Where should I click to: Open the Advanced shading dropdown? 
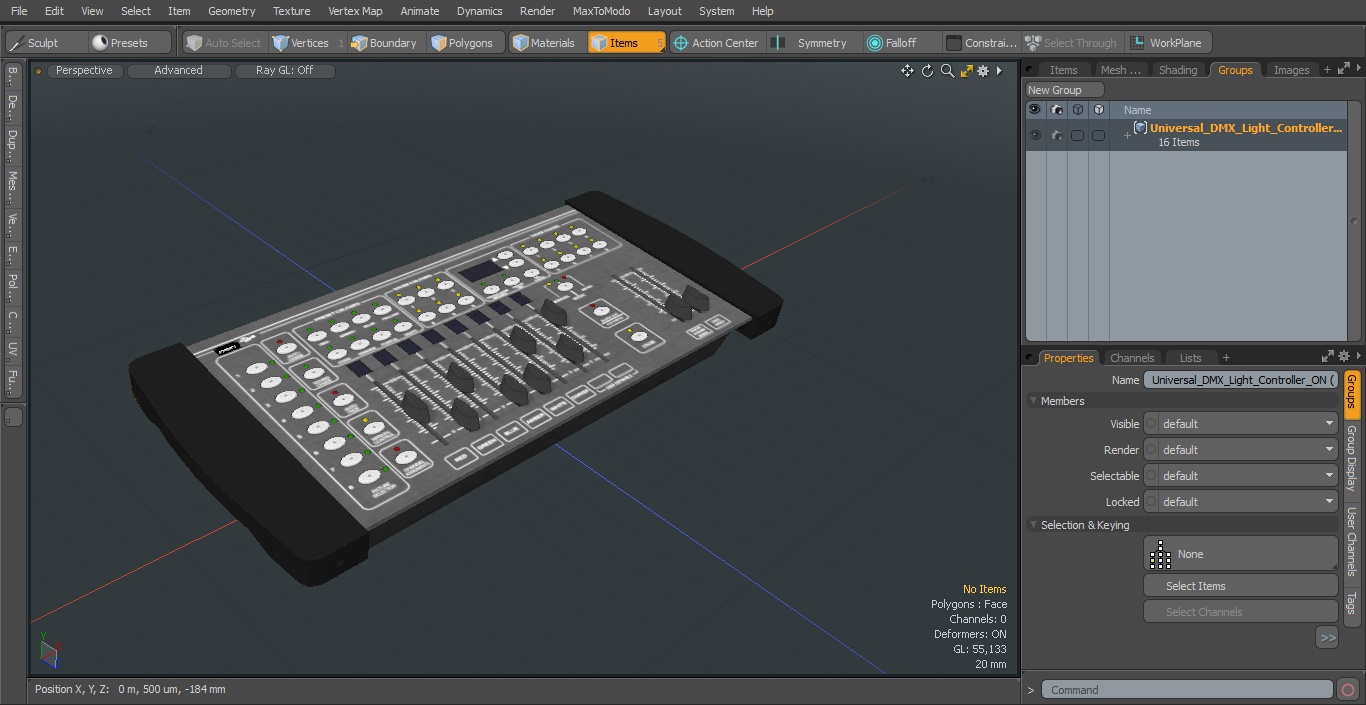coord(179,71)
